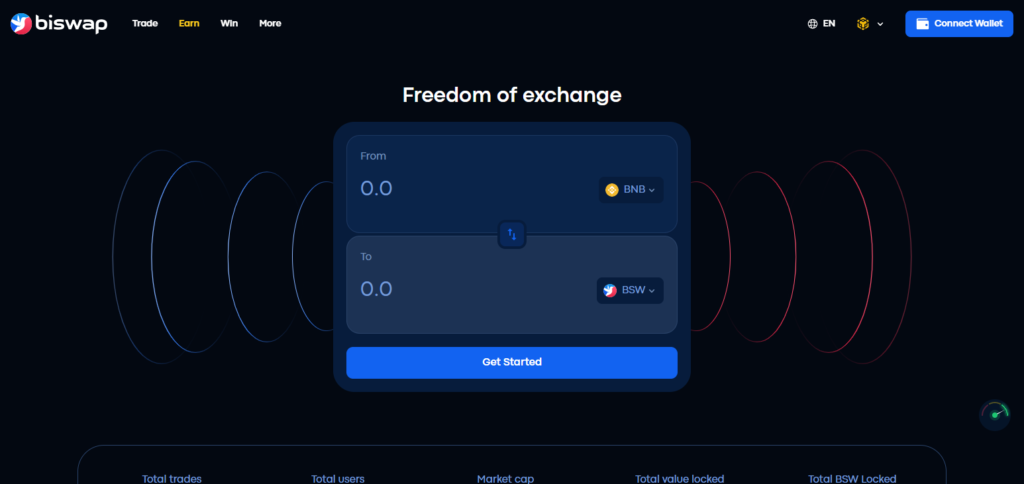Open the Earn menu
1024x484 pixels.
[189, 24]
